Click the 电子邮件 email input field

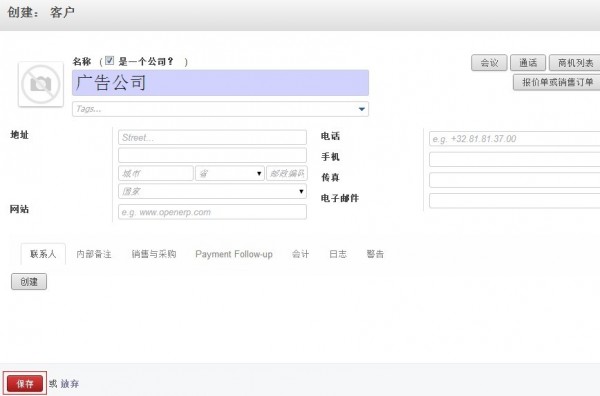[514, 200]
